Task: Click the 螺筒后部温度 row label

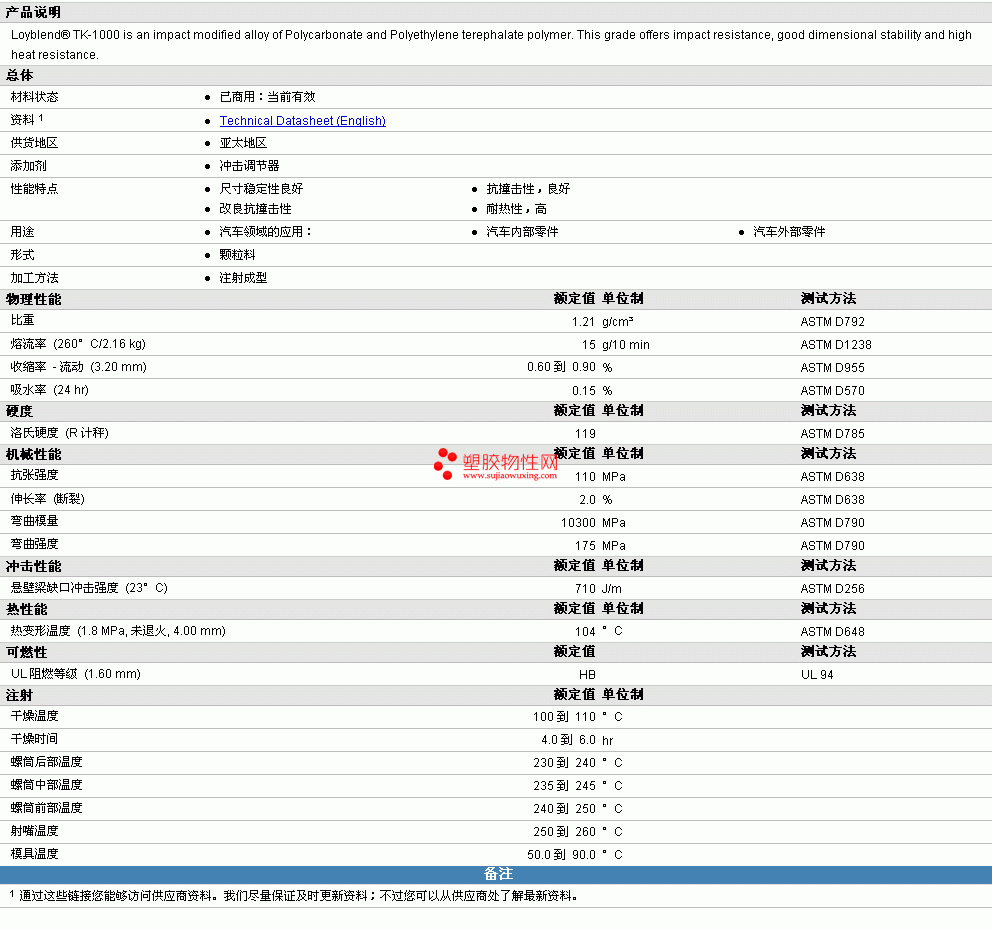Action: [x=47, y=762]
